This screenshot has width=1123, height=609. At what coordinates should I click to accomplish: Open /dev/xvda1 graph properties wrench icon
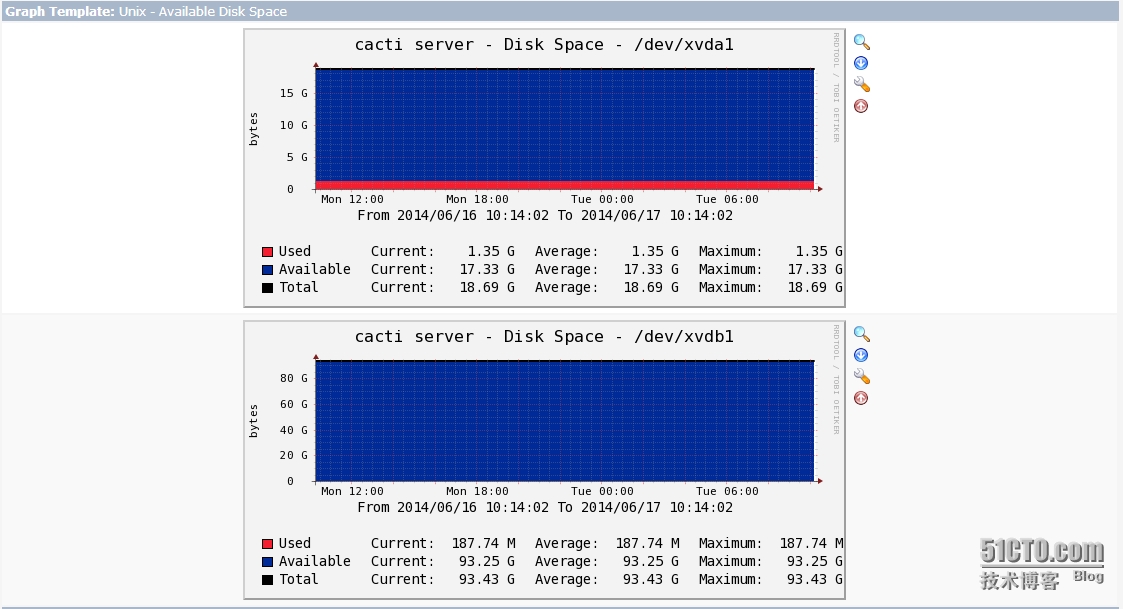point(862,85)
